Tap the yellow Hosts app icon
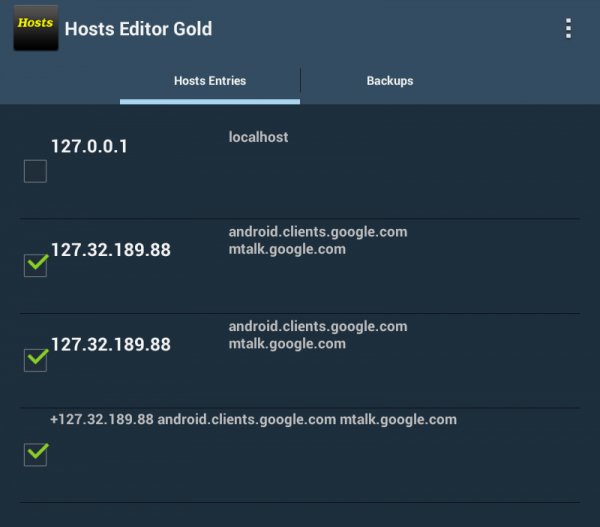The height and width of the screenshot is (527, 600). pos(36,28)
